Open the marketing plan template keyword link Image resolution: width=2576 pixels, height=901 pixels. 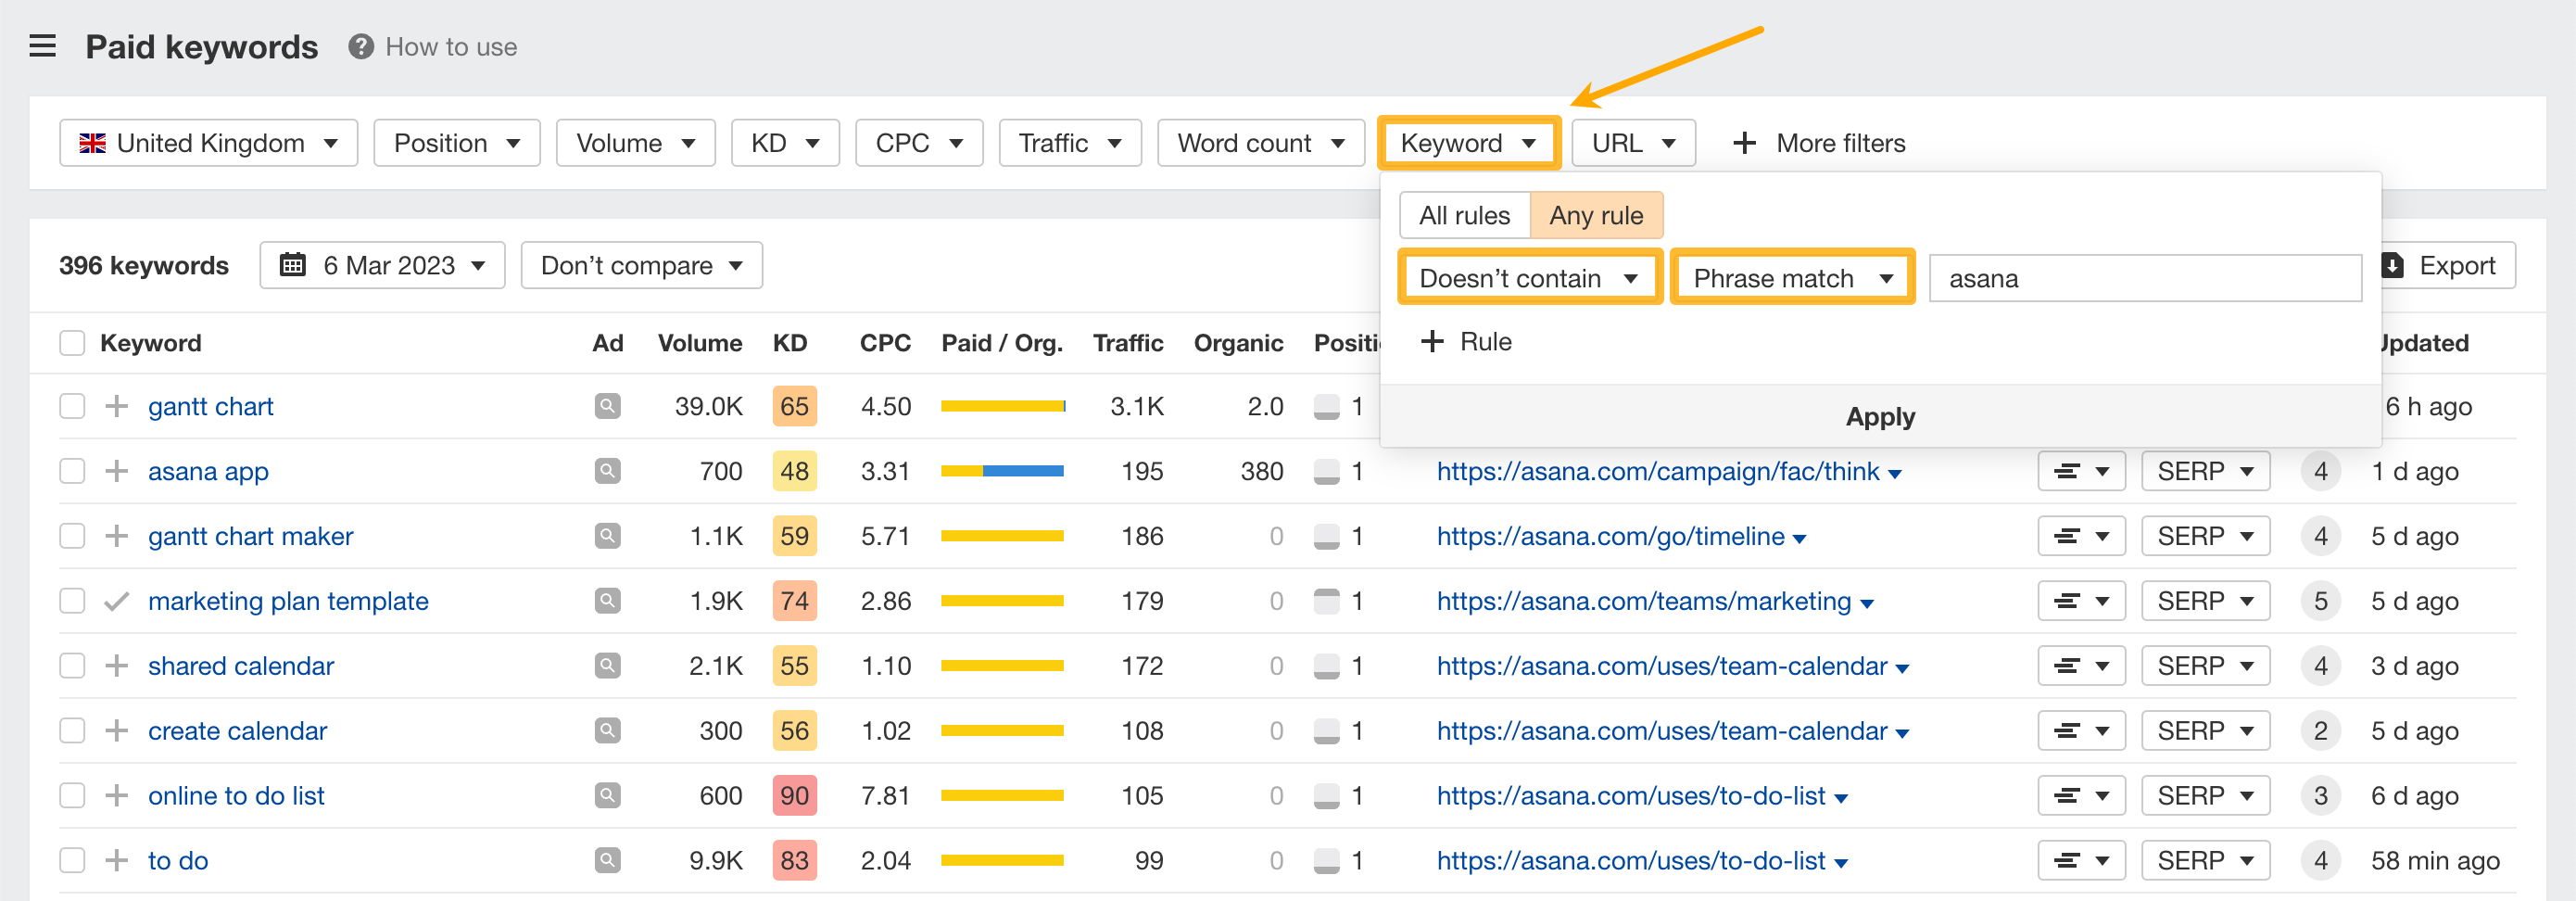[288, 601]
